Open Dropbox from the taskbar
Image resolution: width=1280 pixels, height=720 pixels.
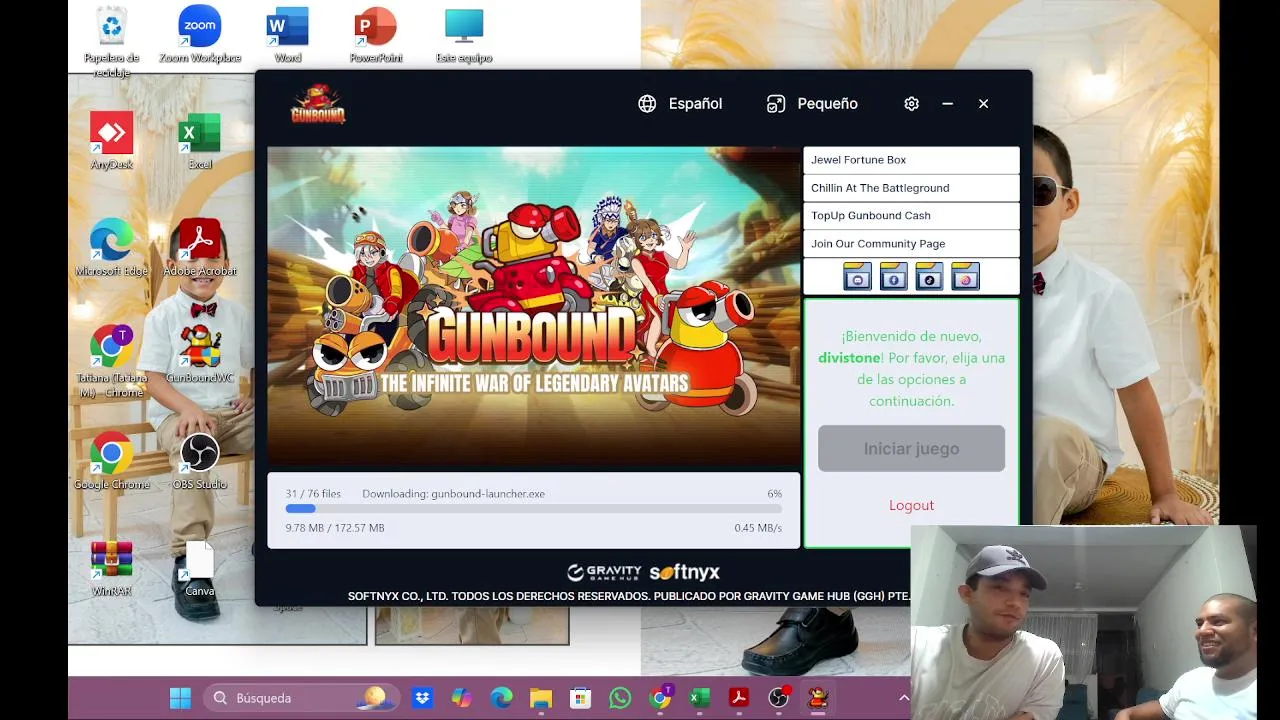pyautogui.click(x=422, y=698)
